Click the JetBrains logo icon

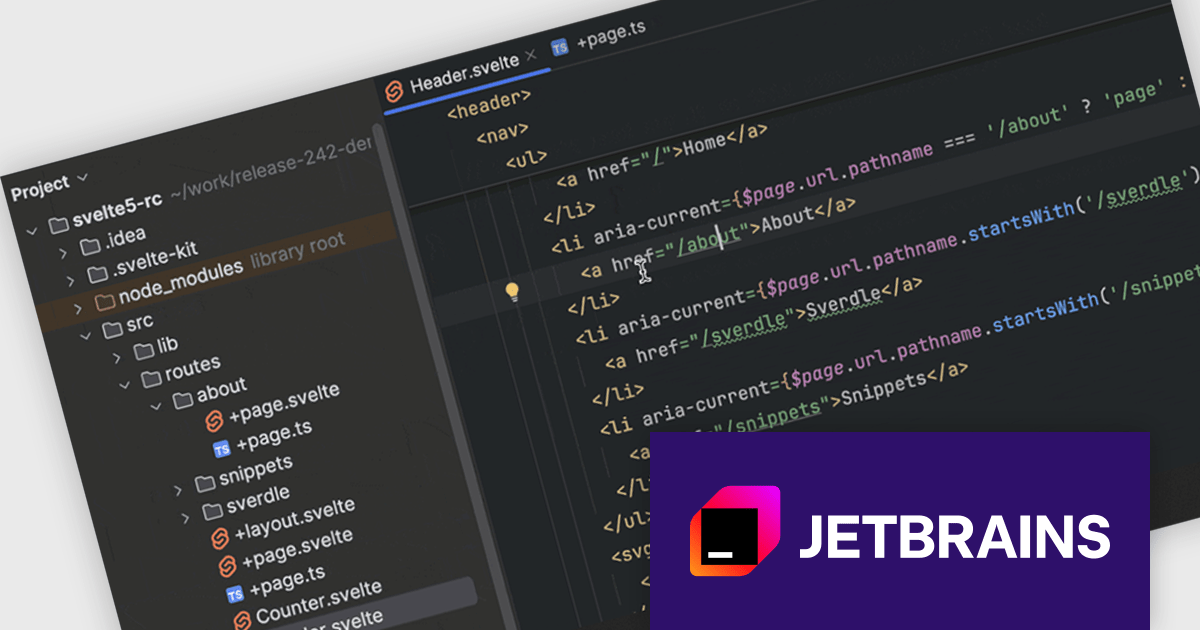tap(735, 531)
